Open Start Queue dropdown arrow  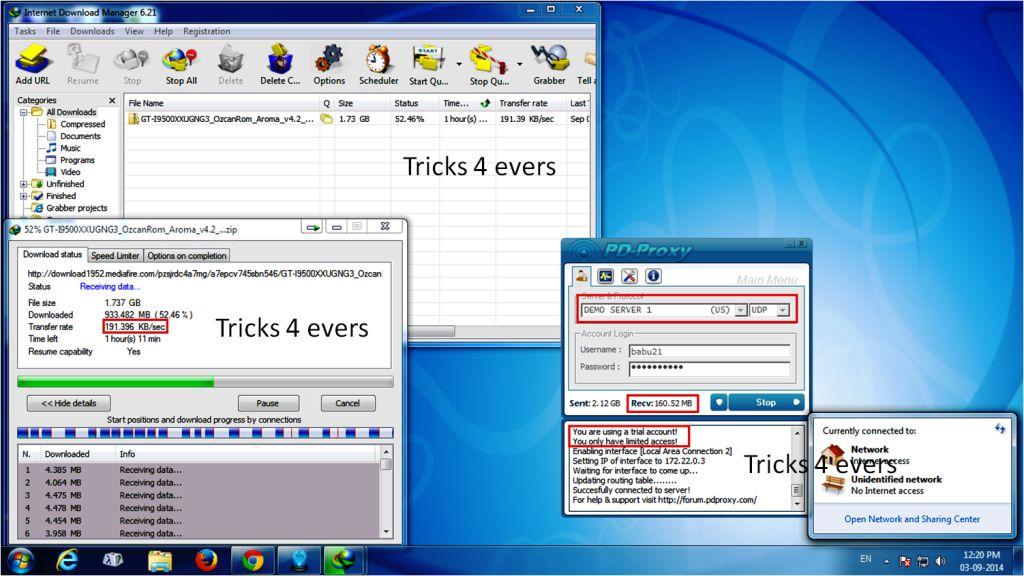click(459, 64)
